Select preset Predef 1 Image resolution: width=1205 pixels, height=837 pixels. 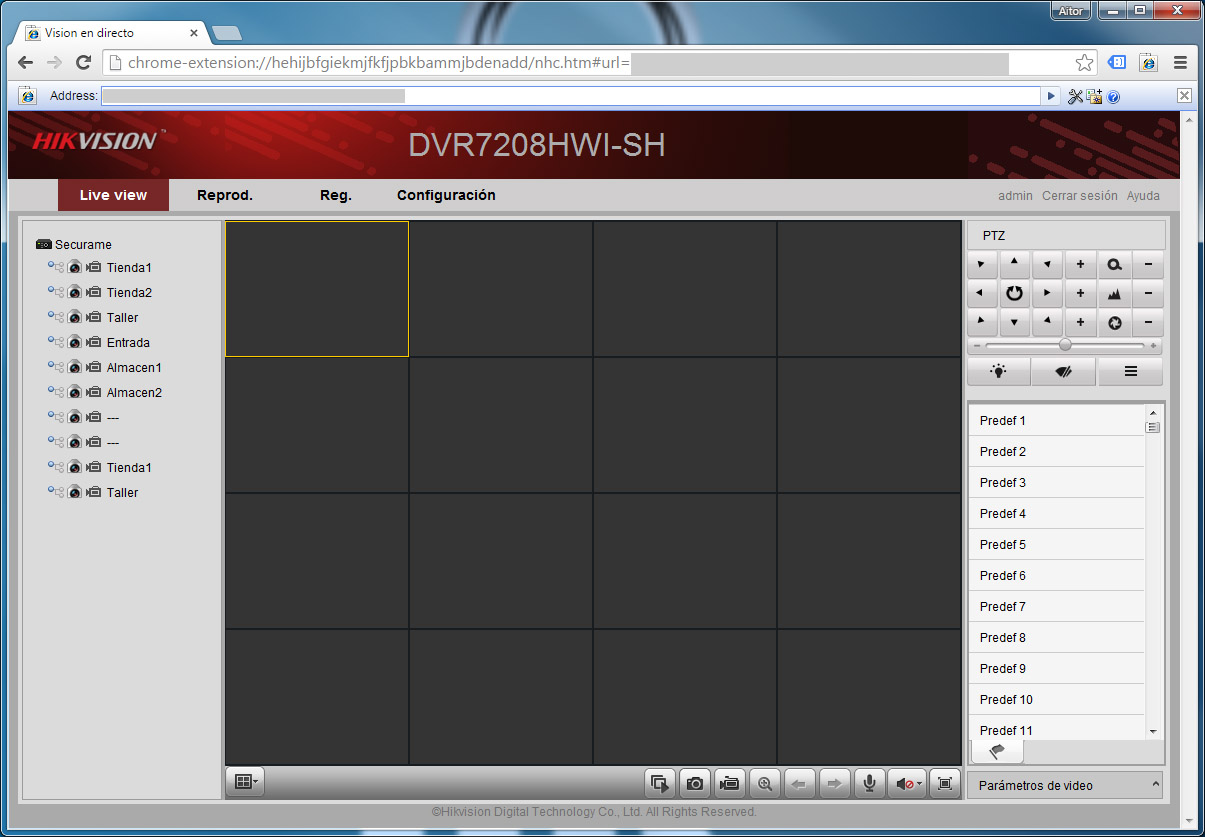[1056, 421]
